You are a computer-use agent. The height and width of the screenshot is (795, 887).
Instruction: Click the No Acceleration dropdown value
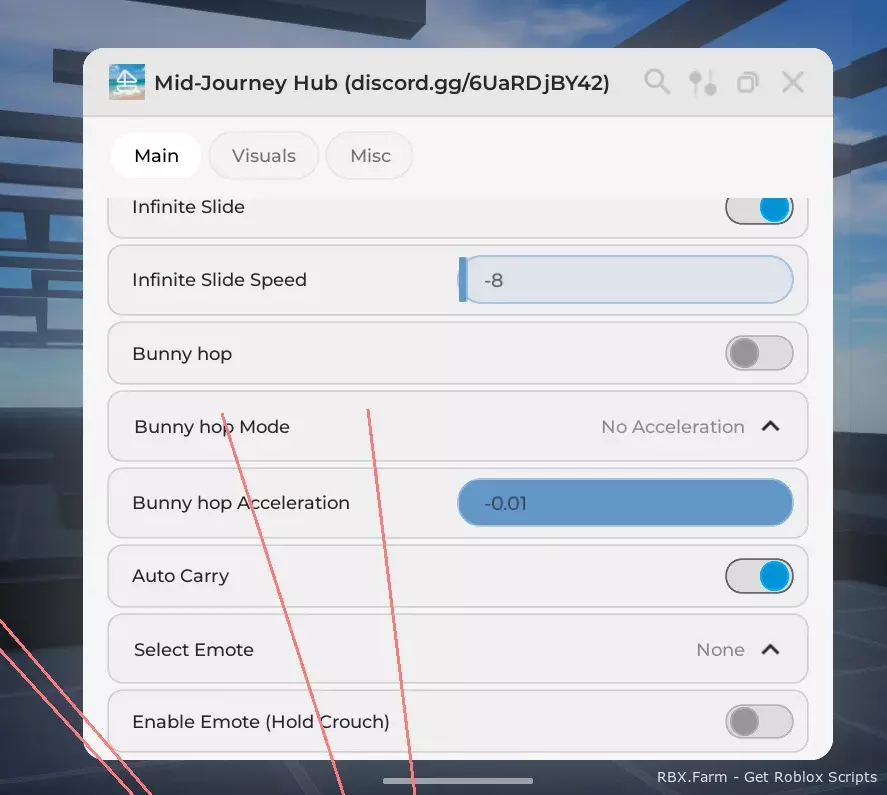[x=673, y=427]
